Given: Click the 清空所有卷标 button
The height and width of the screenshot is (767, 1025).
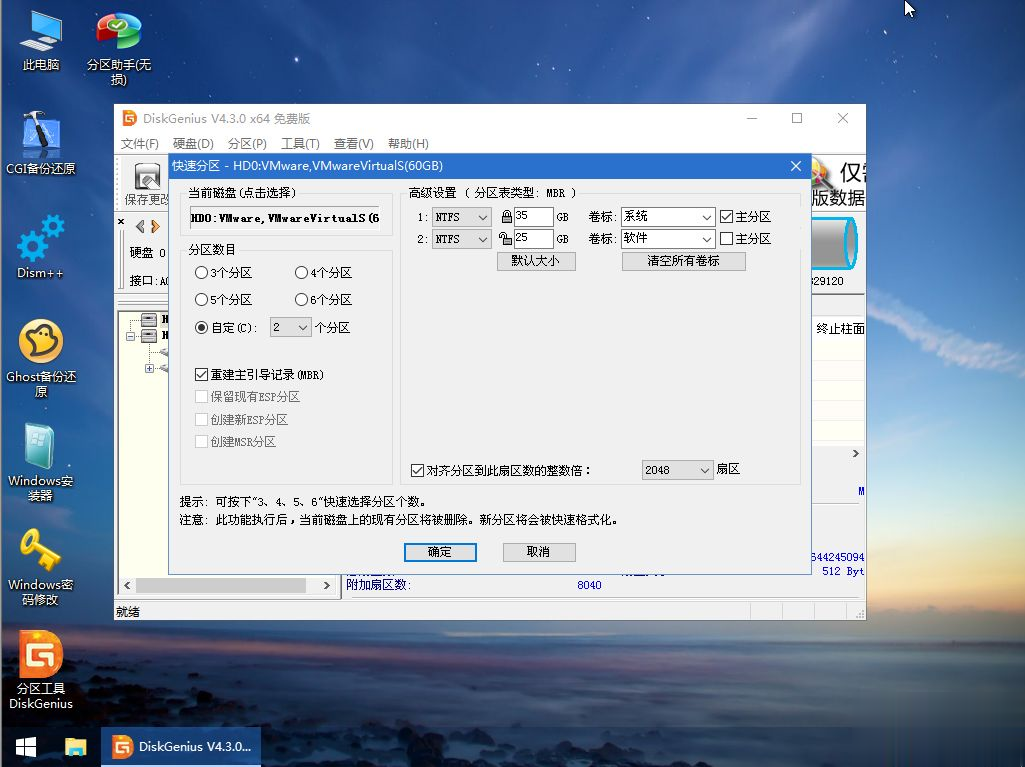Looking at the screenshot, I should (x=683, y=260).
